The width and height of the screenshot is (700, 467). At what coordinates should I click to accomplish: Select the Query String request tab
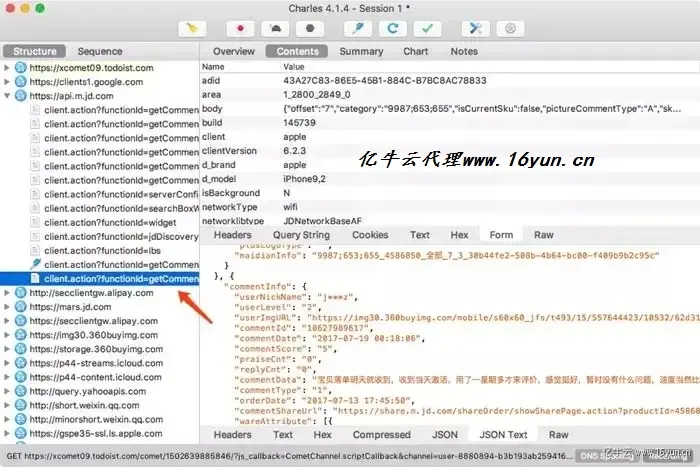(x=301, y=235)
